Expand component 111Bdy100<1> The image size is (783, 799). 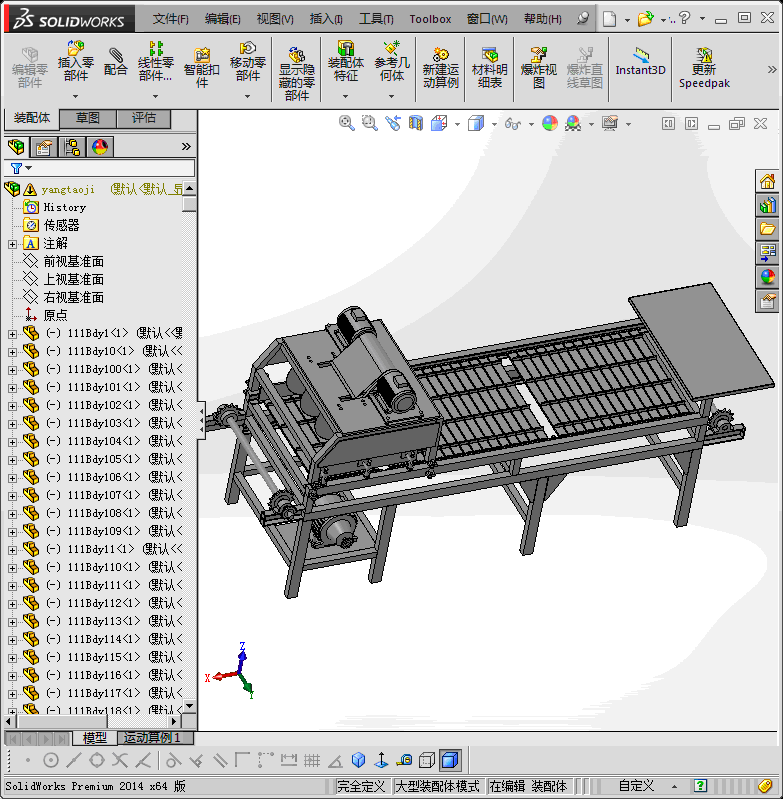tap(12, 370)
